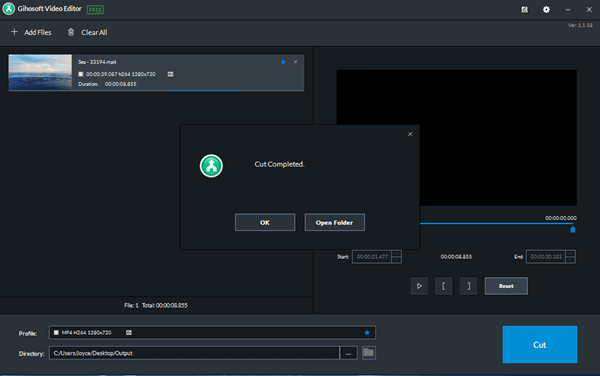
Task: Click the FREE badge in the title bar
Action: tap(95, 10)
